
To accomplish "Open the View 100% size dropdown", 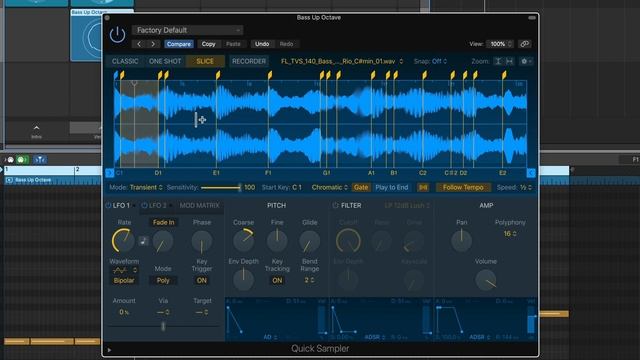I will pyautogui.click(x=500, y=44).
